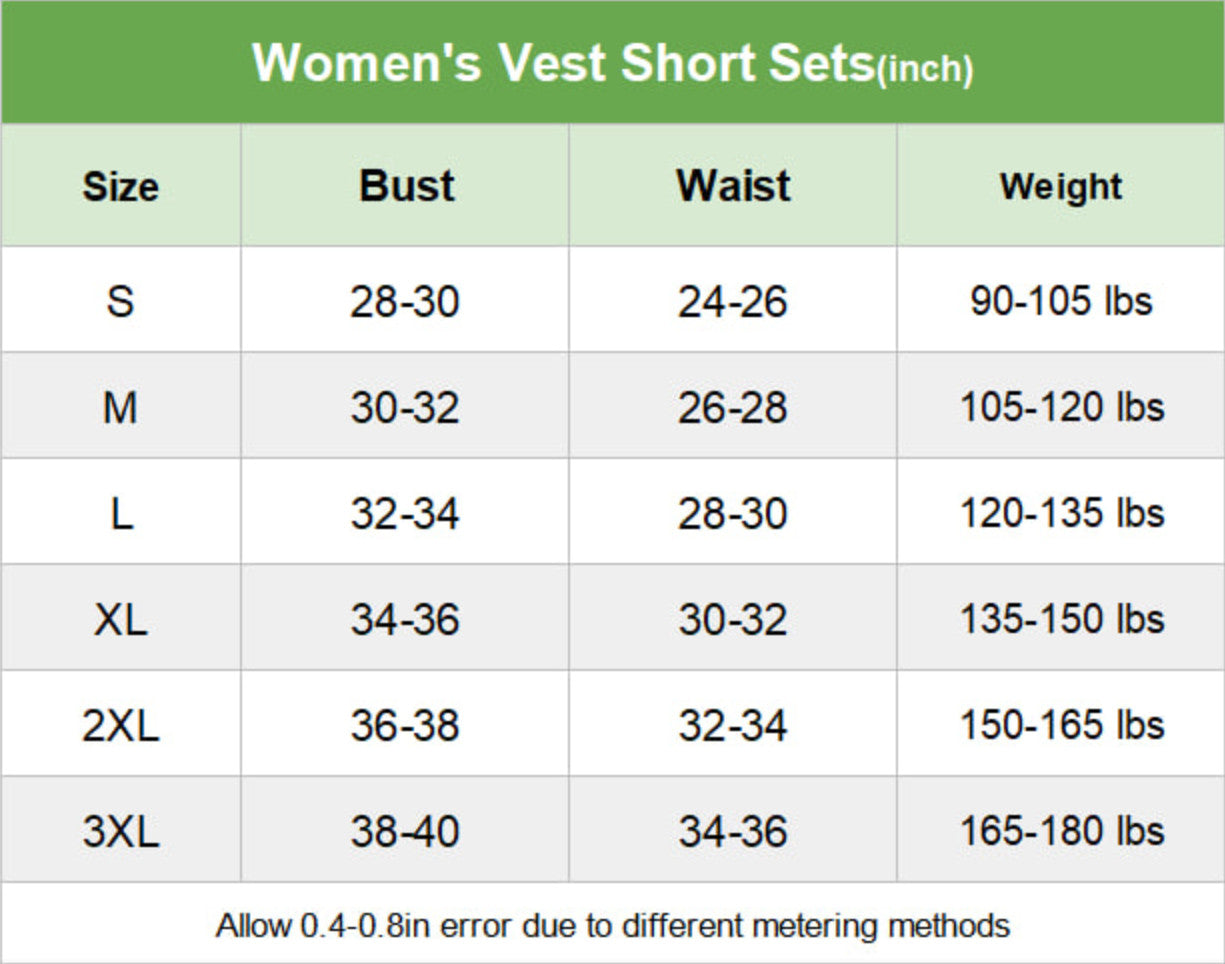The height and width of the screenshot is (964, 1225).
Task: Select the 165-180 lbs weight cell
Action: pos(1061,832)
